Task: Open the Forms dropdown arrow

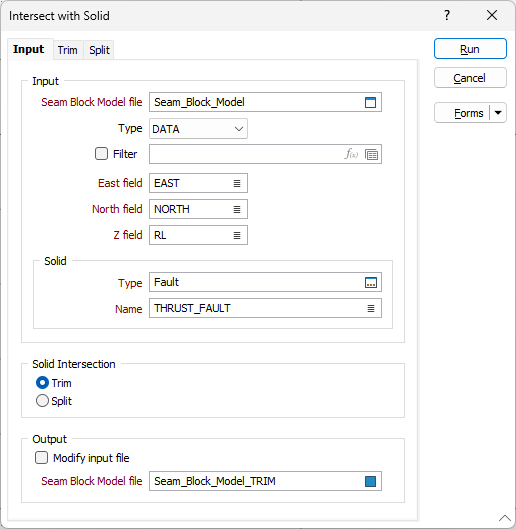Action: [x=498, y=113]
